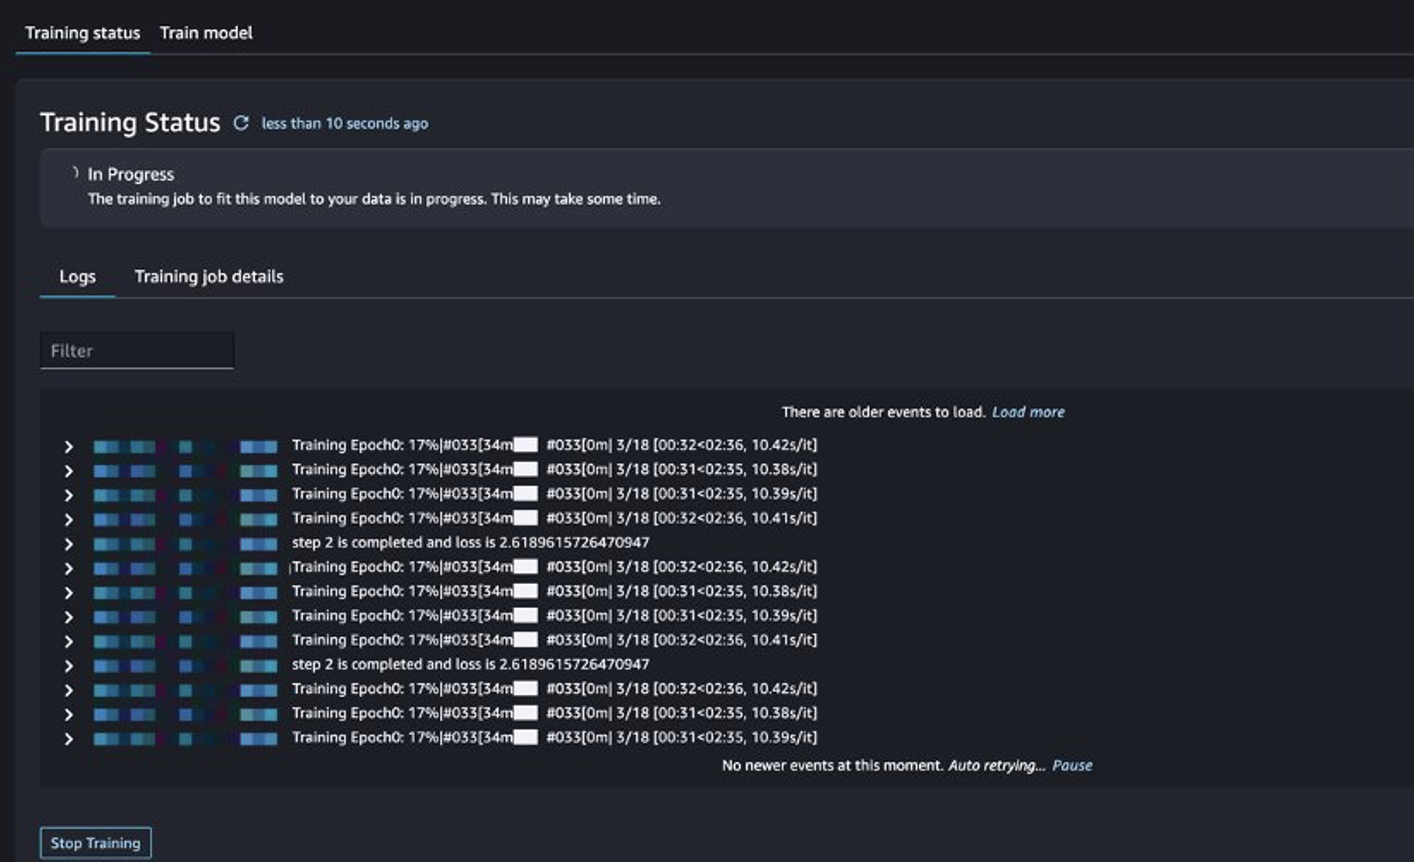Expand the first 10.41s/it log entry

pos(68,519)
